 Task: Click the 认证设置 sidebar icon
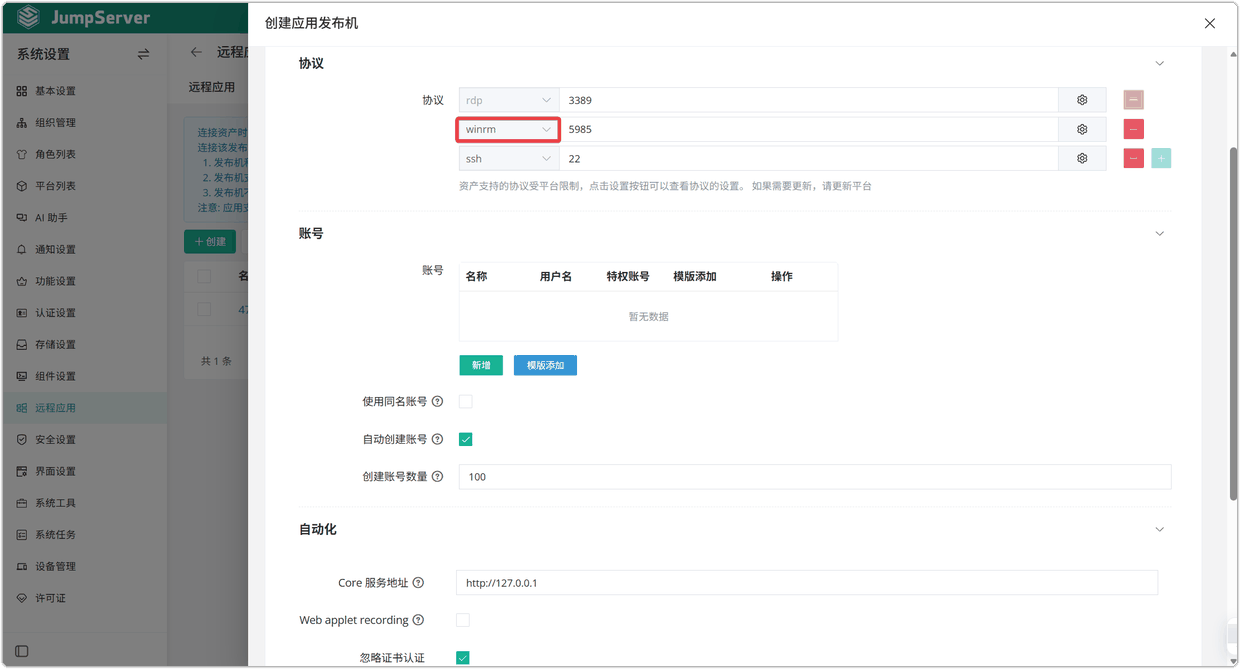22,313
